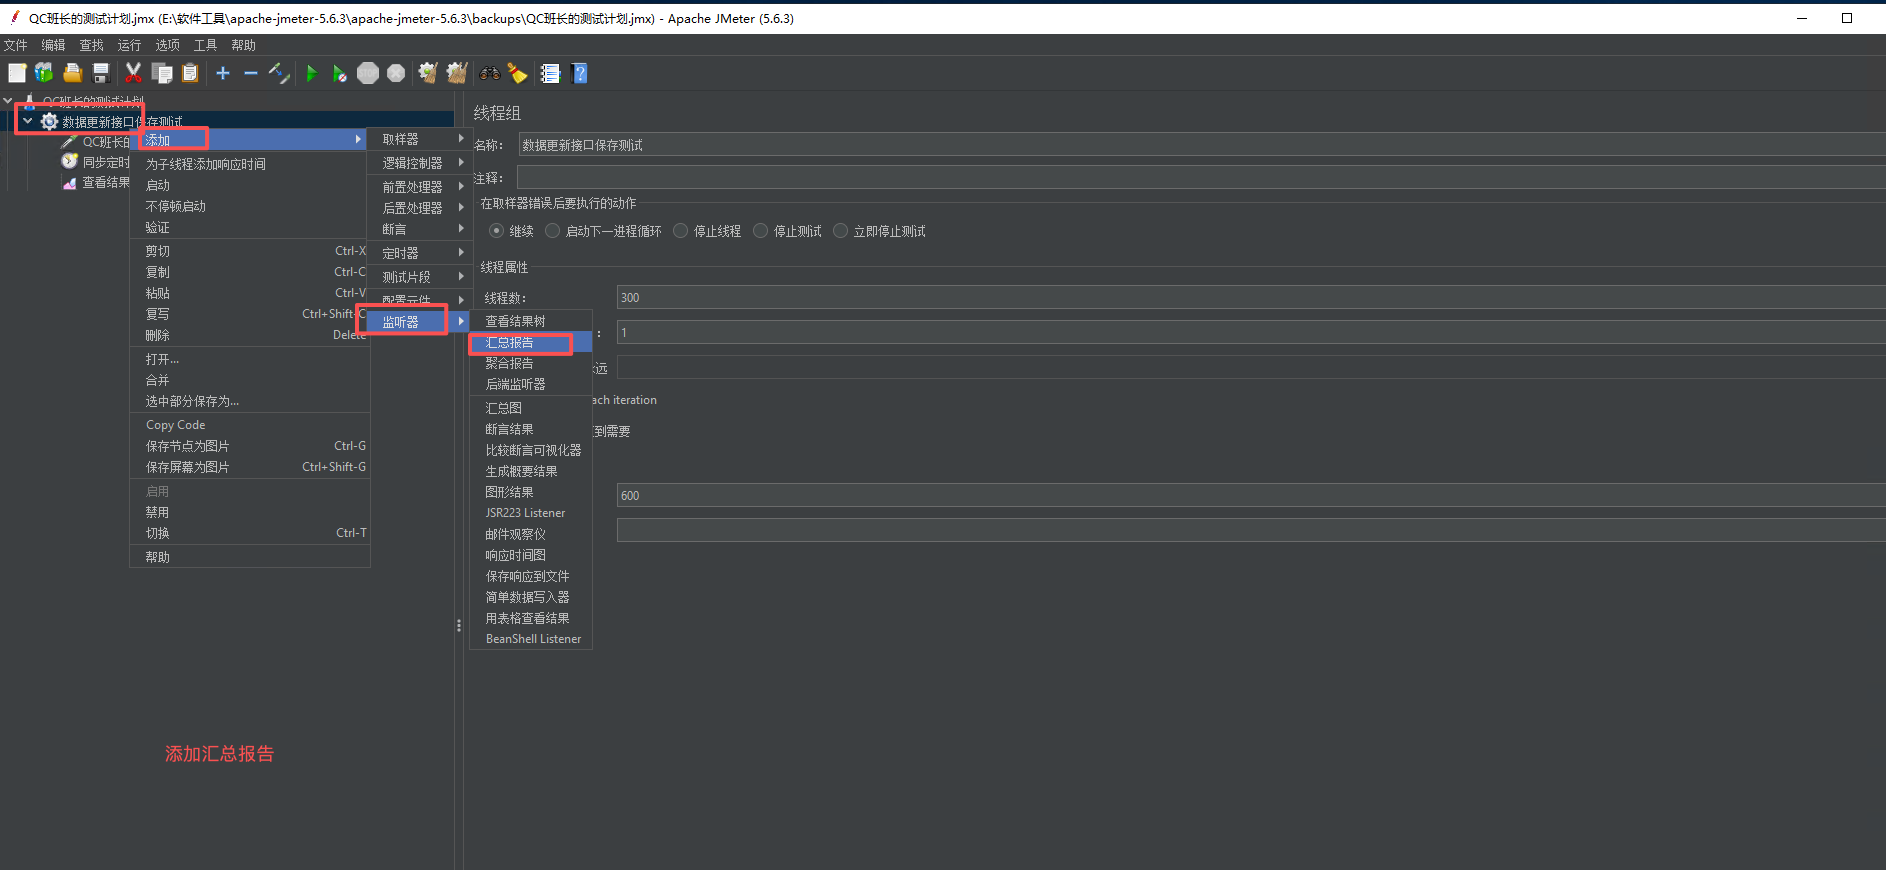The image size is (1886, 870).
Task: Expand the 定时器 submenu
Action: point(418,253)
